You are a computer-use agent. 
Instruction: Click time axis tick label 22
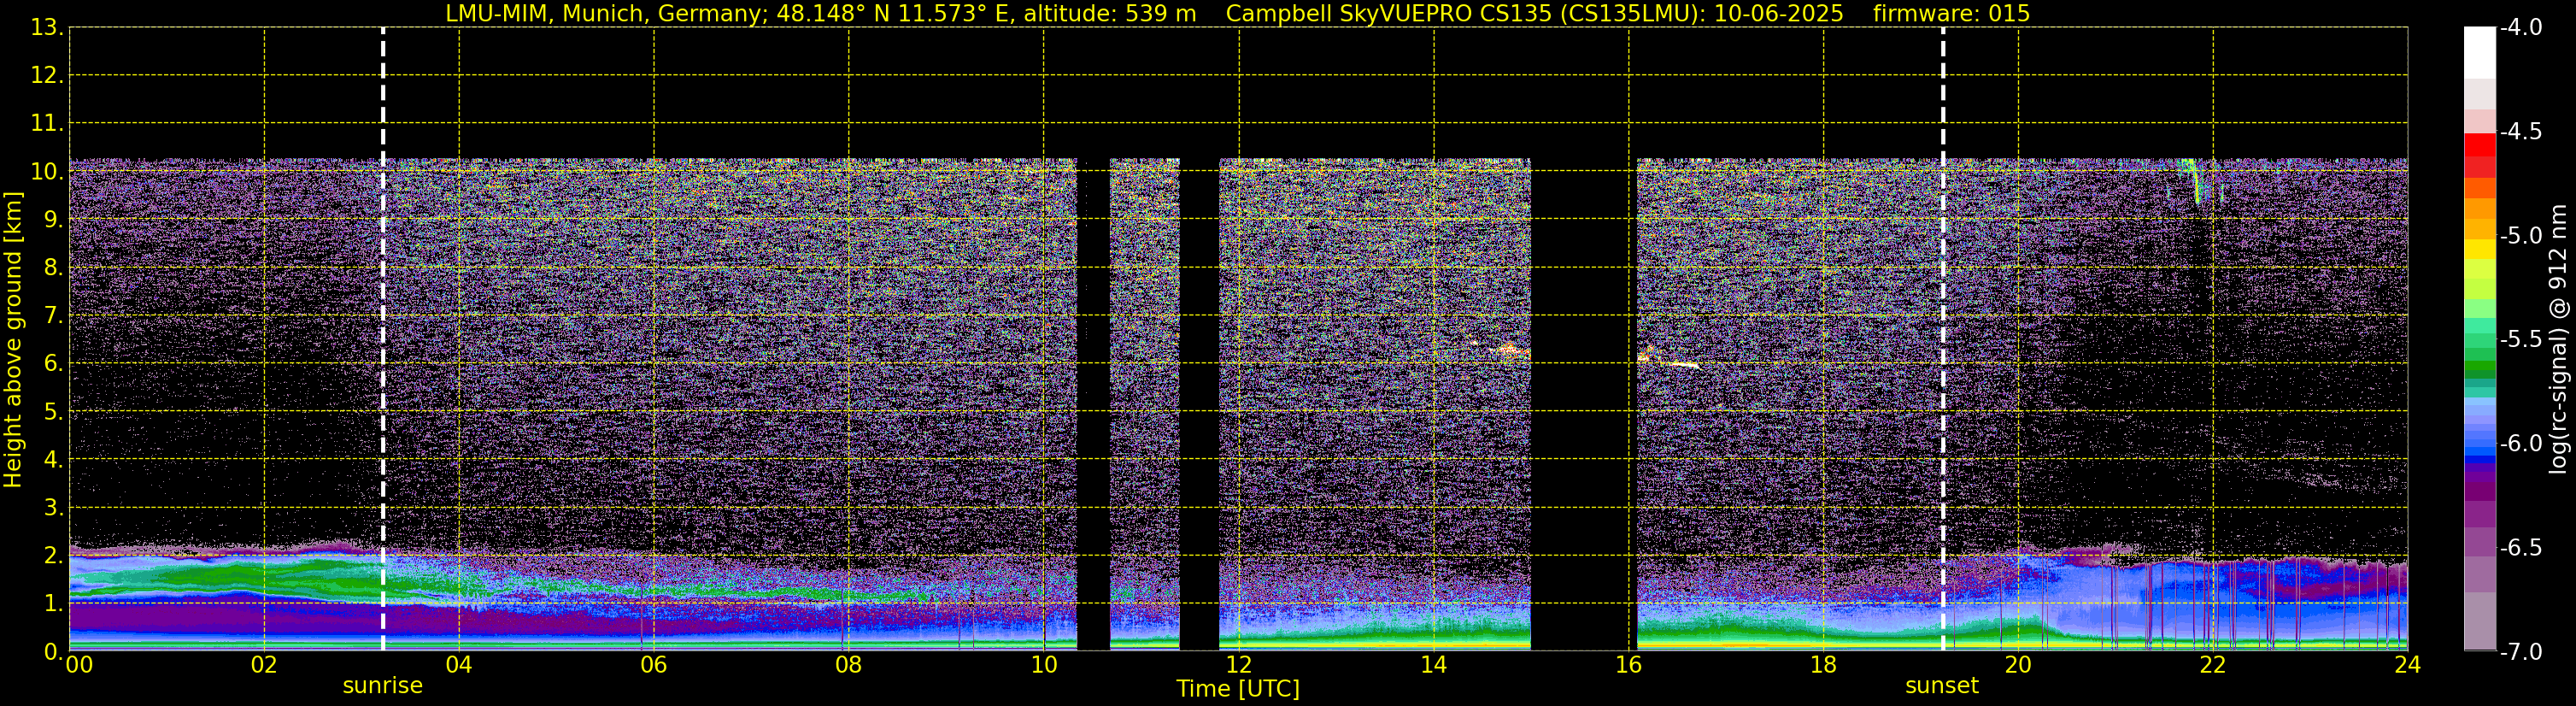click(x=2213, y=665)
